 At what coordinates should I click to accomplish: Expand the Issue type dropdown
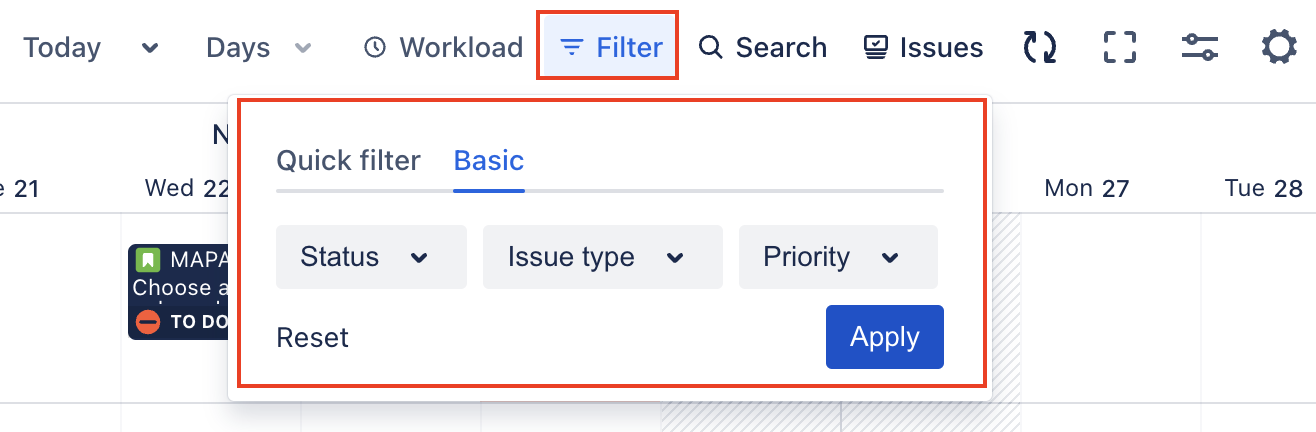coord(602,257)
